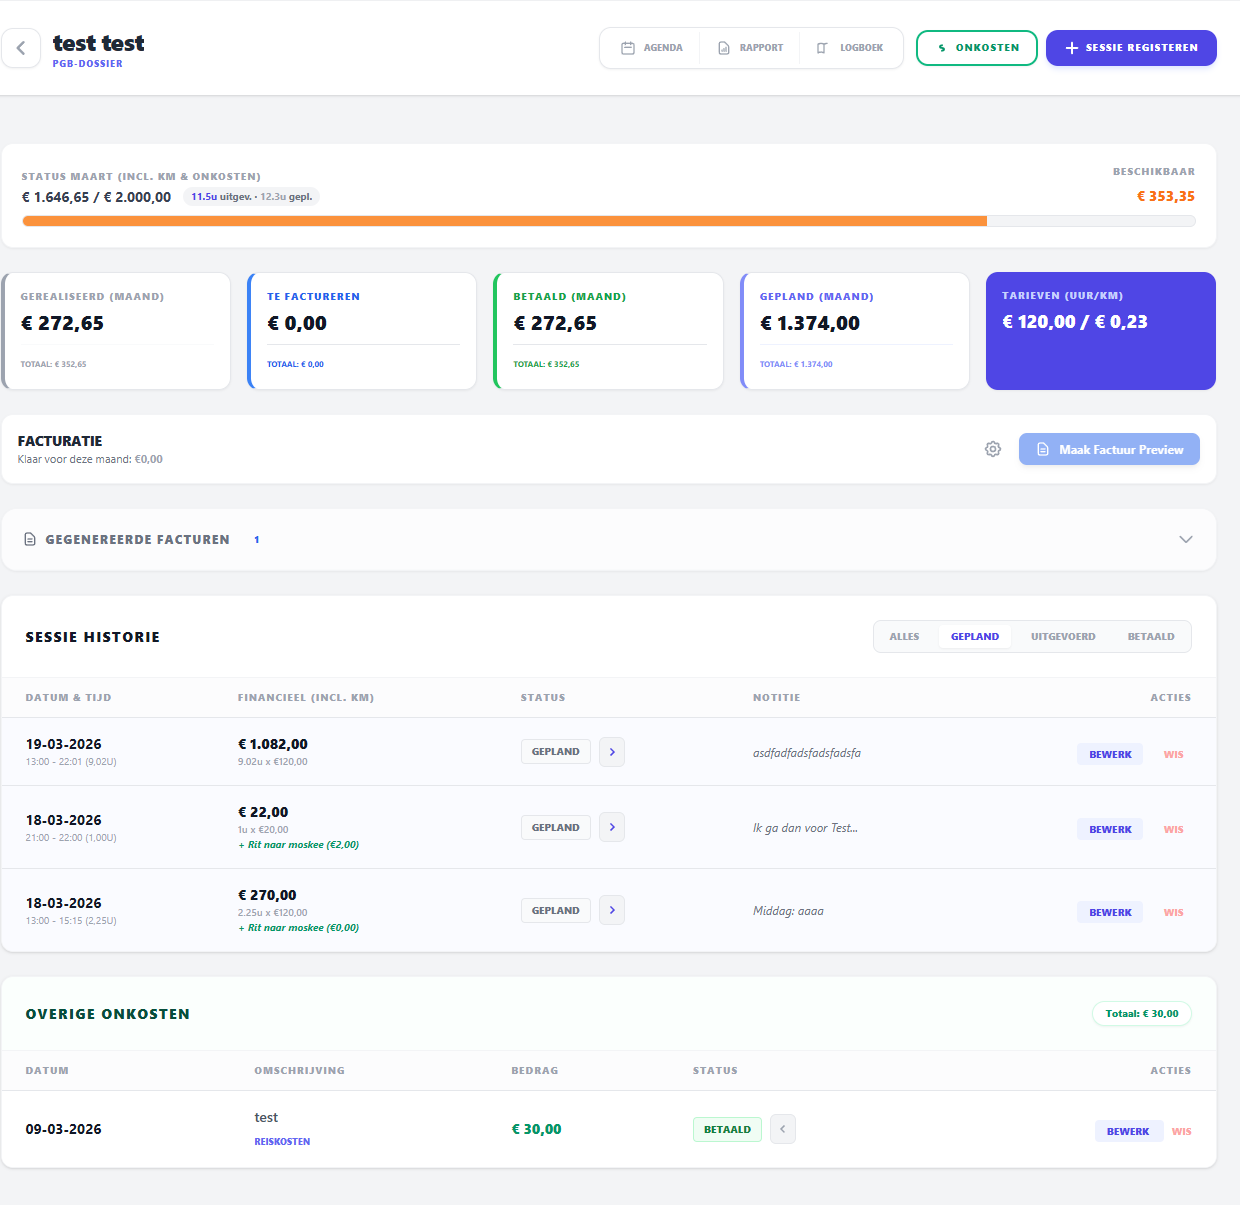Select the Uitgevoerd filter tab
The height and width of the screenshot is (1205, 1240).
pos(1062,637)
